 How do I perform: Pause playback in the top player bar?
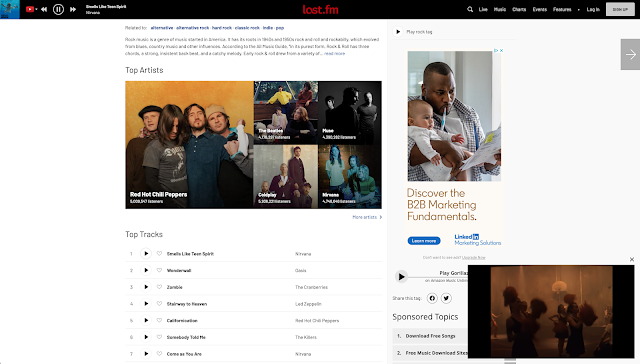[58, 9]
